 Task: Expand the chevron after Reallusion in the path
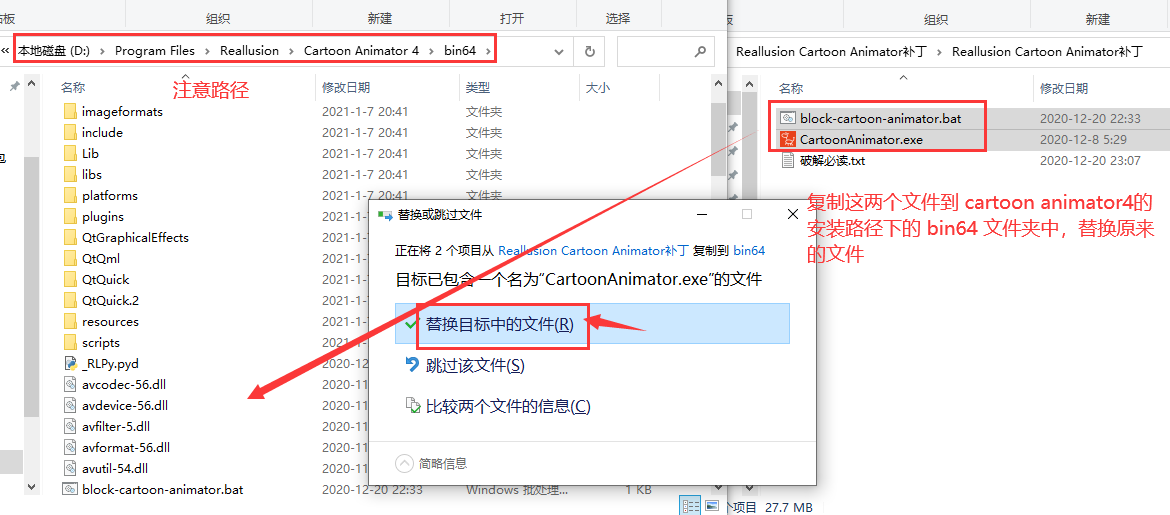pyautogui.click(x=291, y=52)
